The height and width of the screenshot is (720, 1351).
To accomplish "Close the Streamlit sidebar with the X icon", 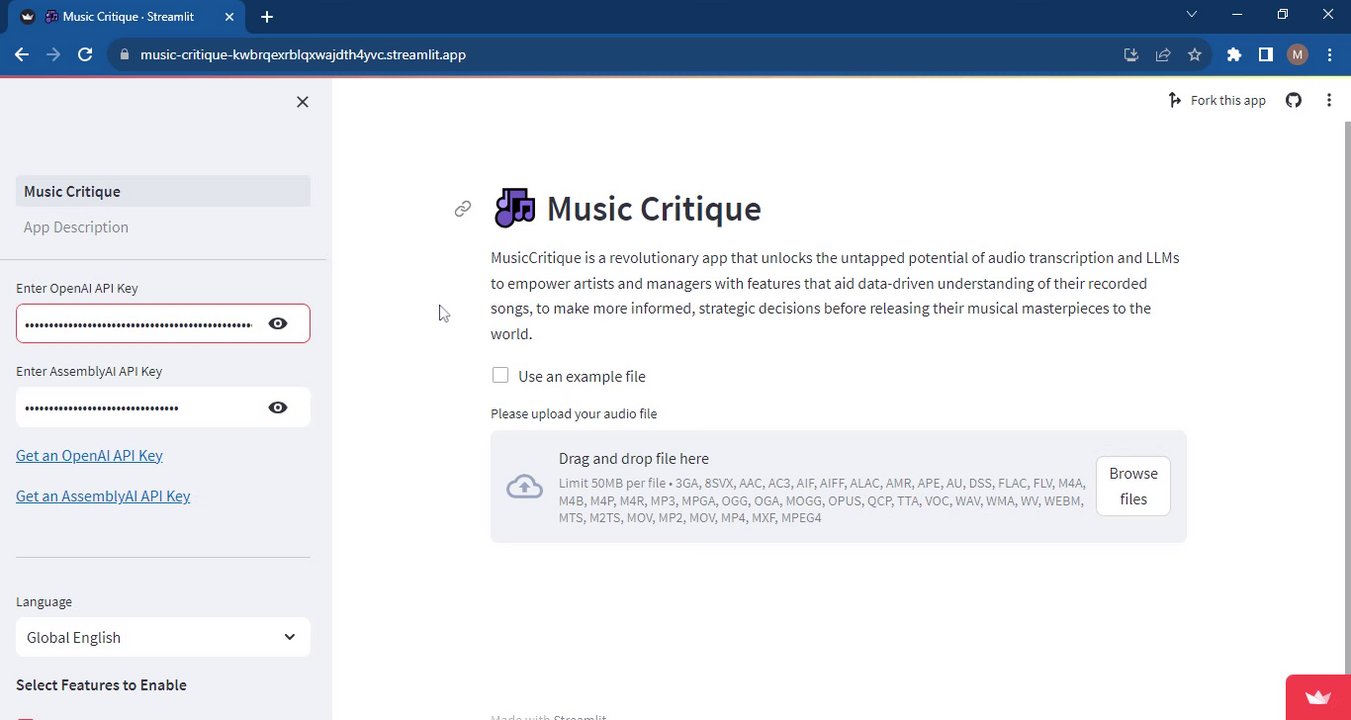I will point(302,102).
